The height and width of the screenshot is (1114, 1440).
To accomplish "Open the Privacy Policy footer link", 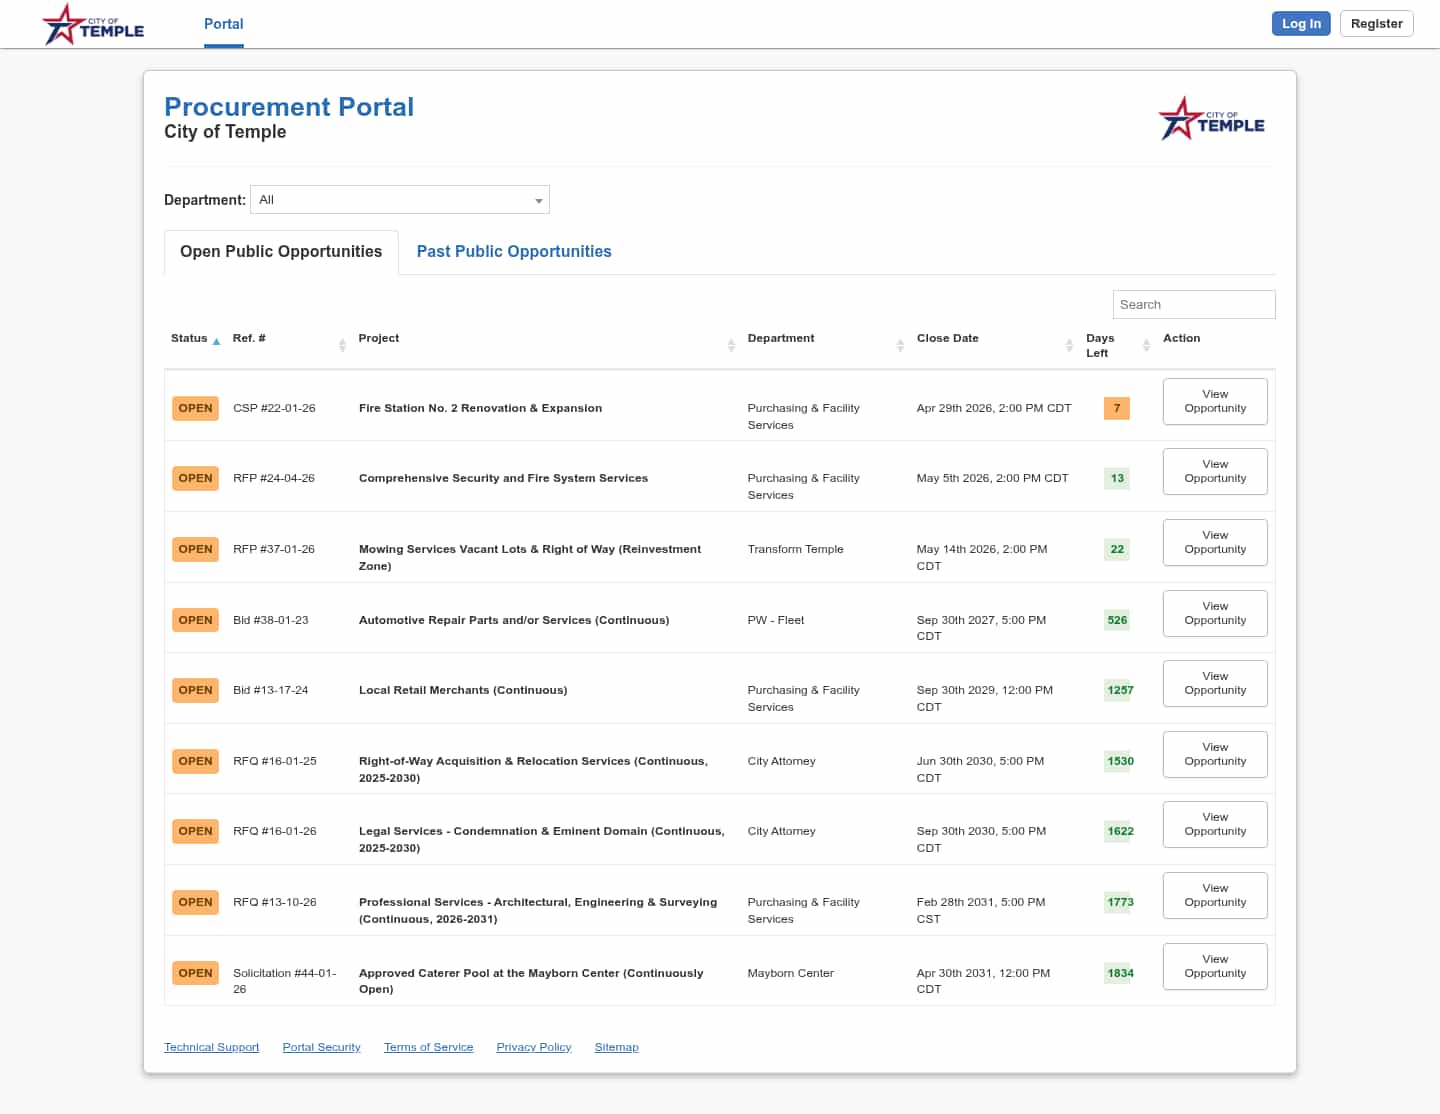I will (533, 1047).
